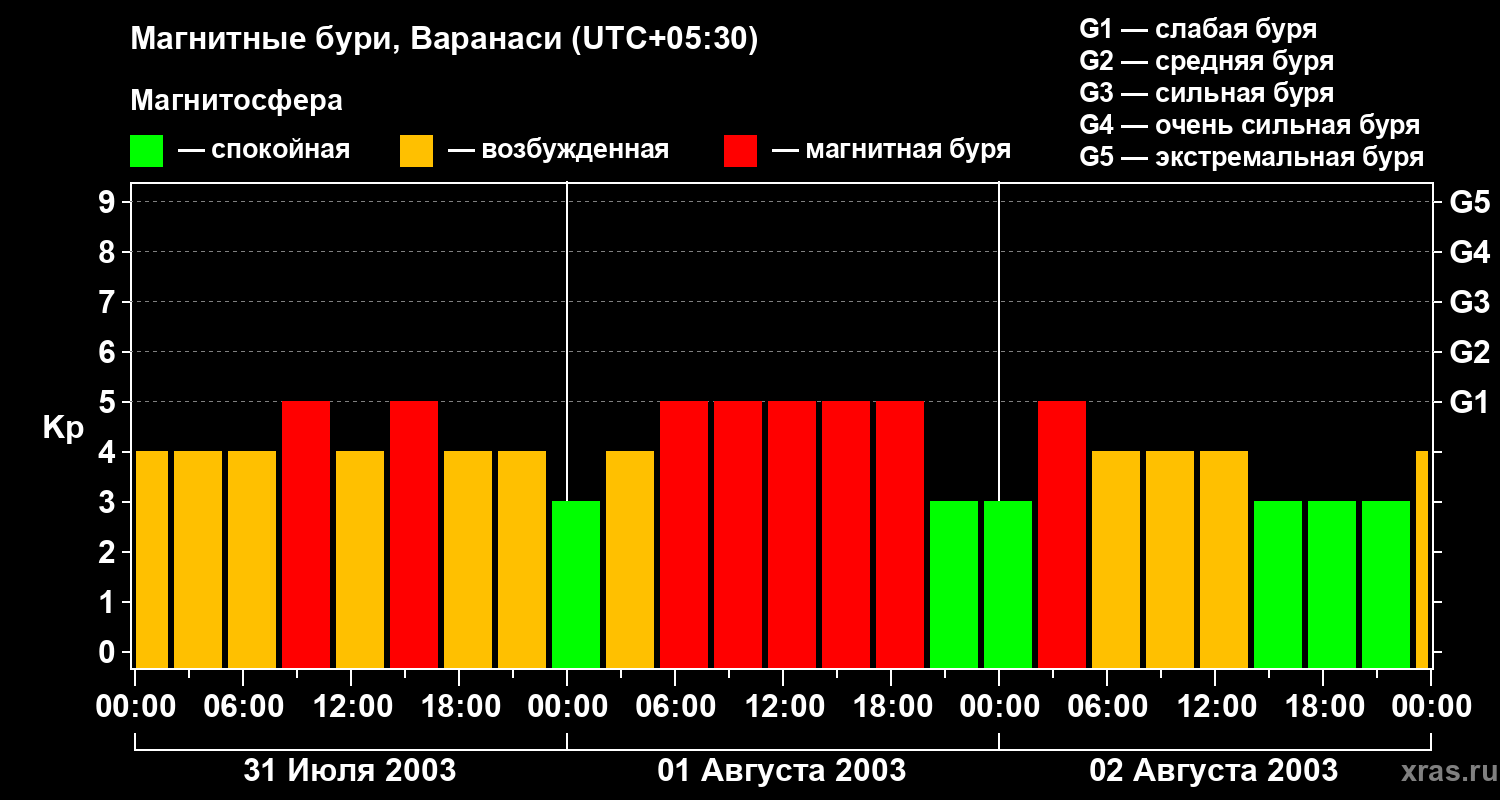Click Kp axis value '0'
The height and width of the screenshot is (800, 1500).
pyautogui.click(x=109, y=652)
